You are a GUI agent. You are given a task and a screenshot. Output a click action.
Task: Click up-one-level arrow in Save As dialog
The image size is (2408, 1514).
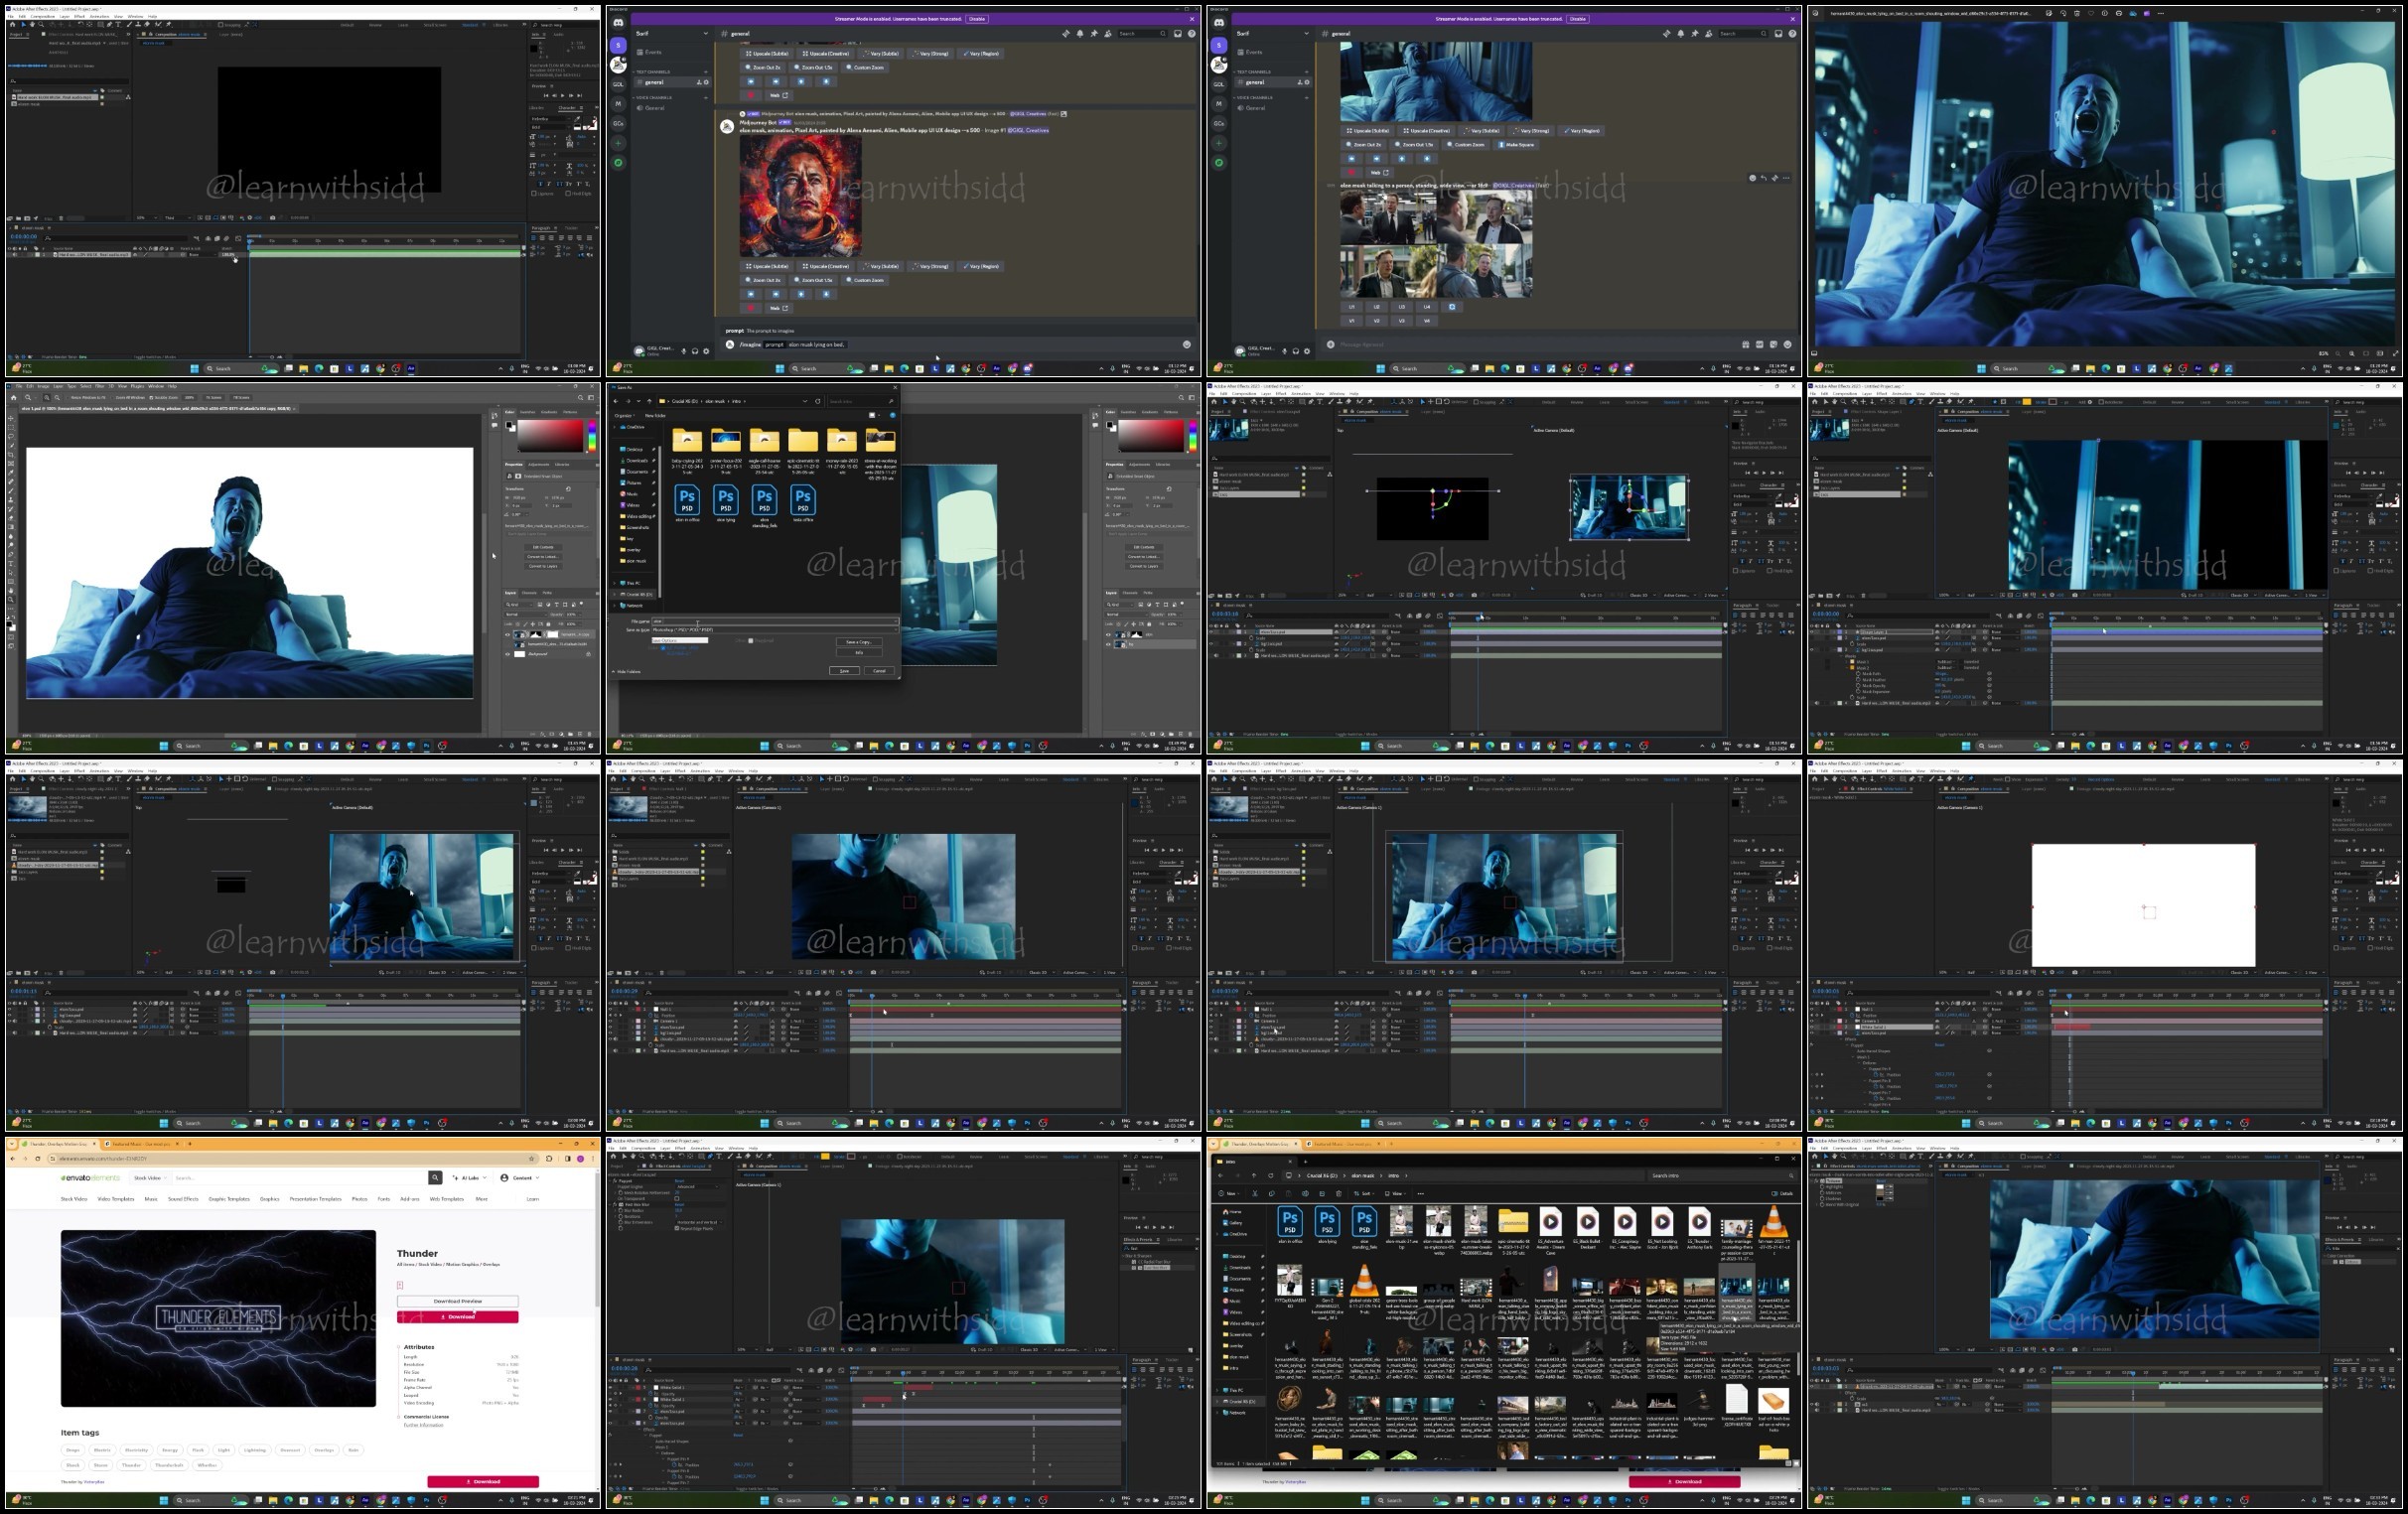tap(650, 402)
